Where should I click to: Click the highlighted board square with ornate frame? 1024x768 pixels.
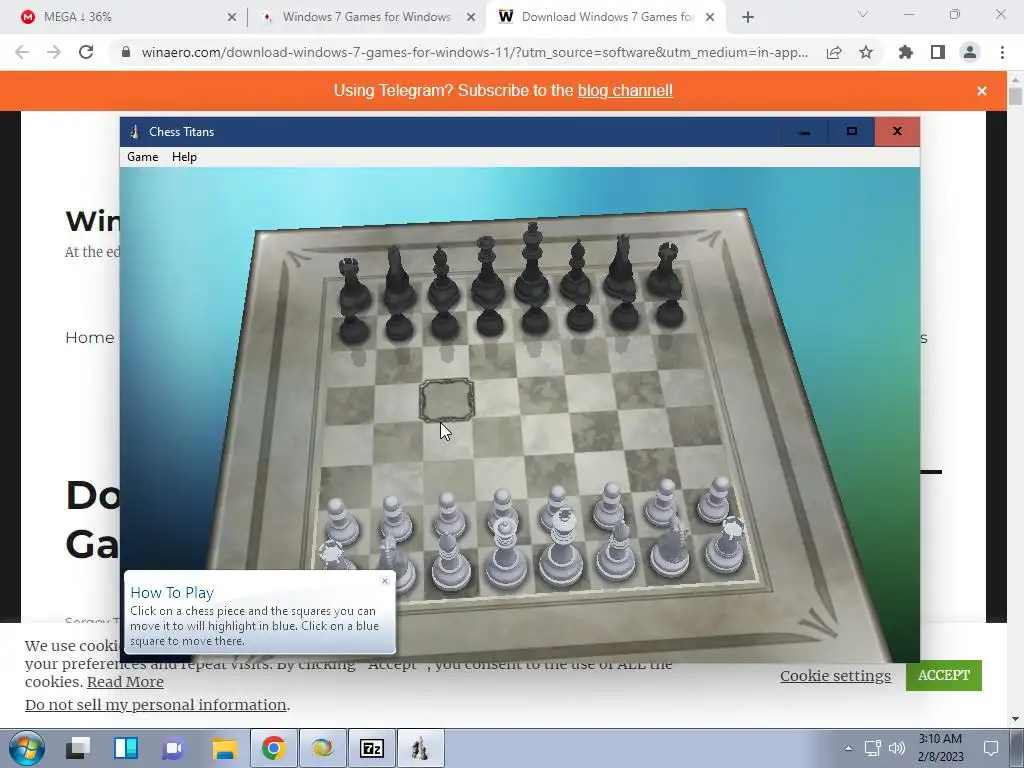(x=446, y=400)
